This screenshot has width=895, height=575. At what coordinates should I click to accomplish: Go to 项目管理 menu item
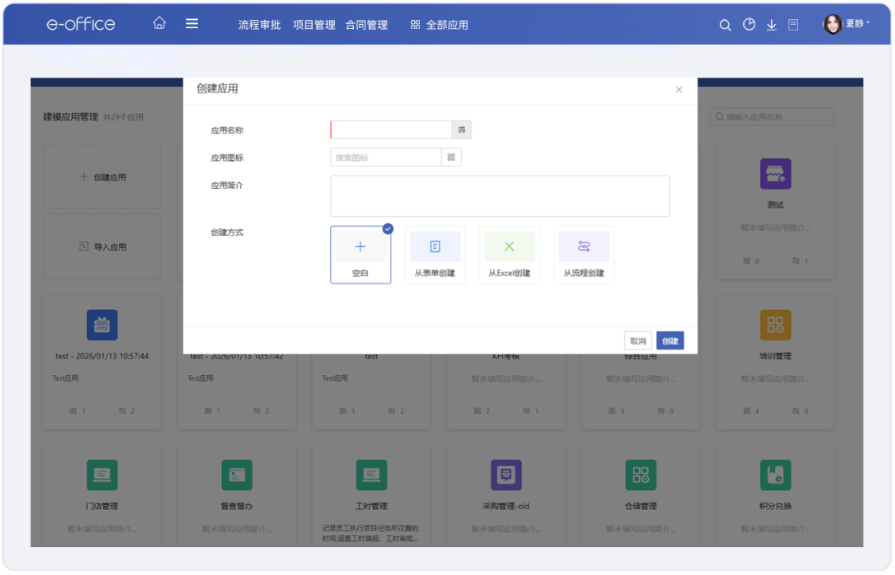click(x=314, y=25)
